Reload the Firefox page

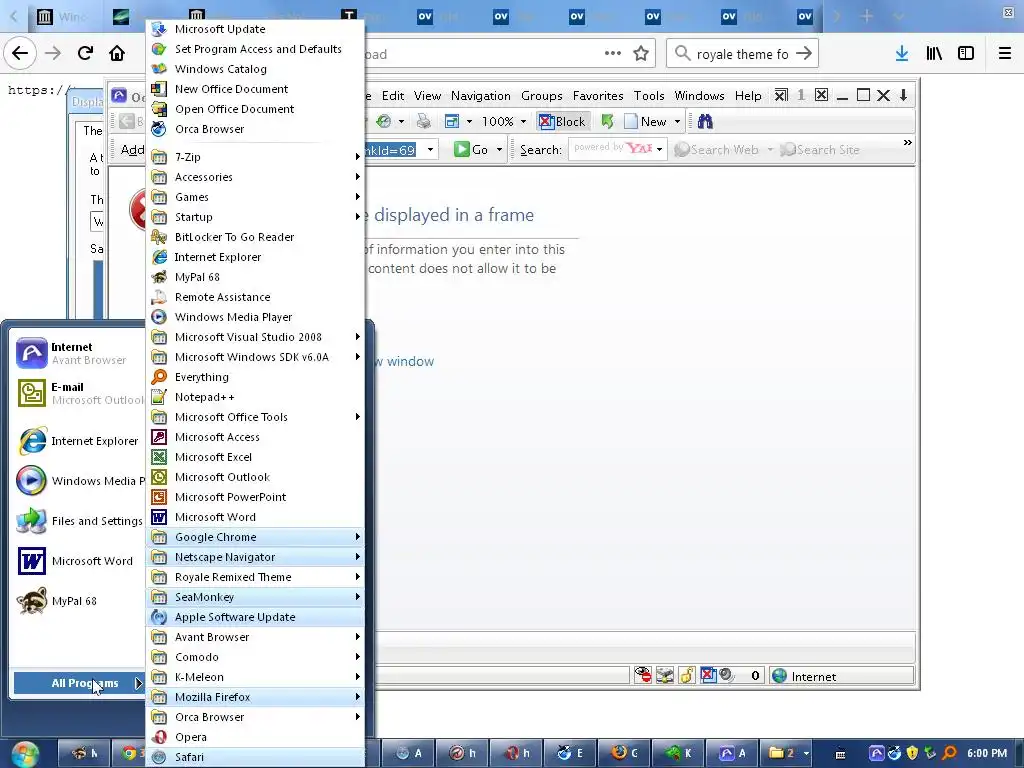85,54
